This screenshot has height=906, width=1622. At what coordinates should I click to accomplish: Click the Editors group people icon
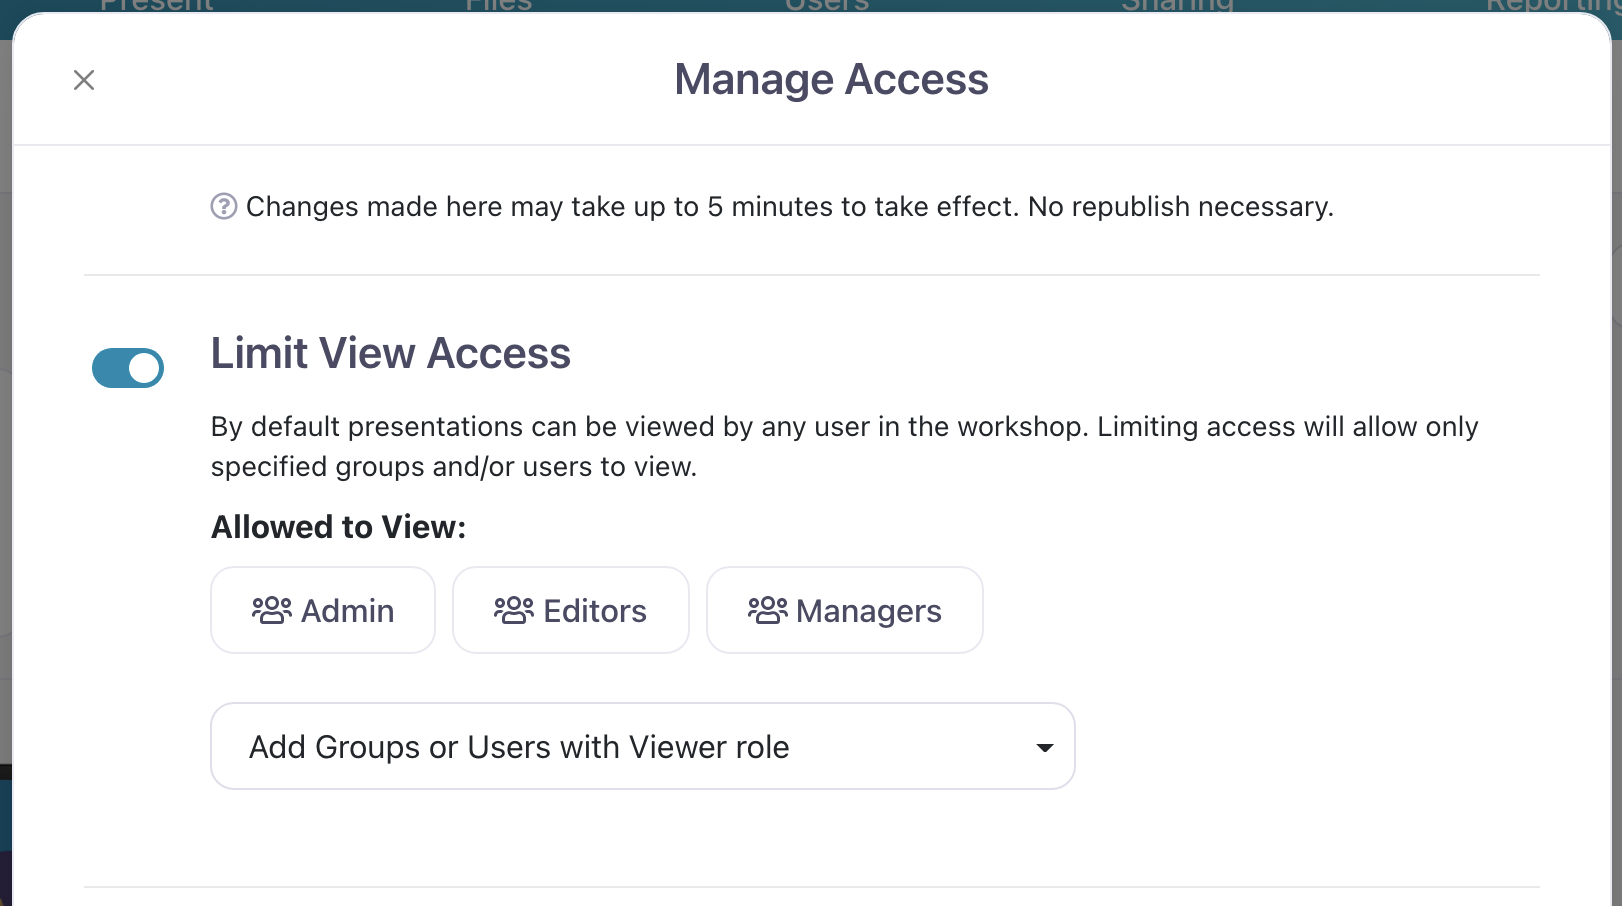click(514, 610)
